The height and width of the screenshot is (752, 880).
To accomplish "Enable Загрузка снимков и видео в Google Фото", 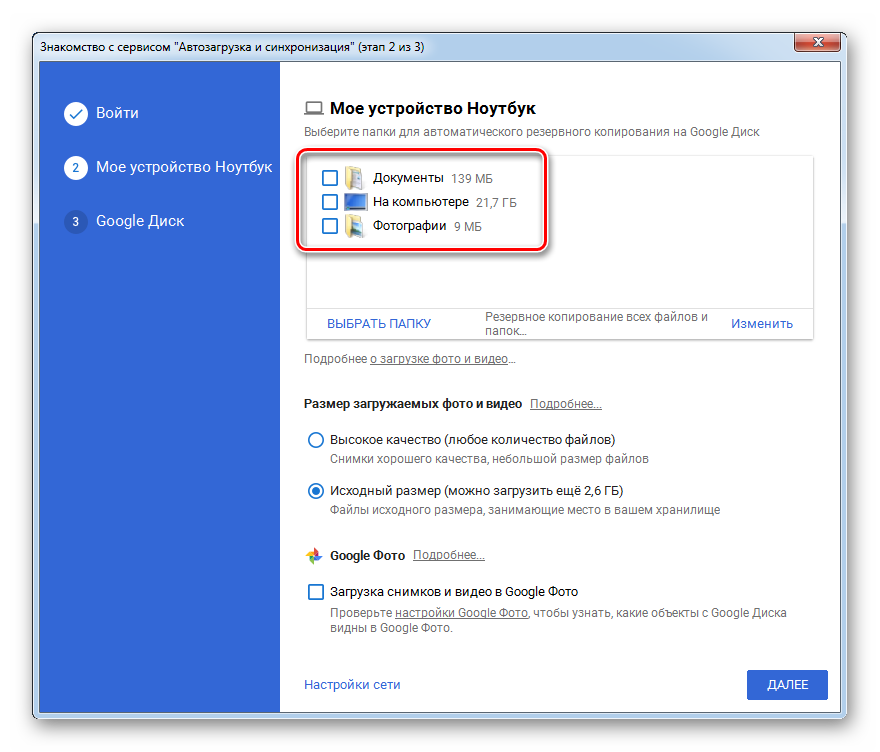I will [316, 592].
